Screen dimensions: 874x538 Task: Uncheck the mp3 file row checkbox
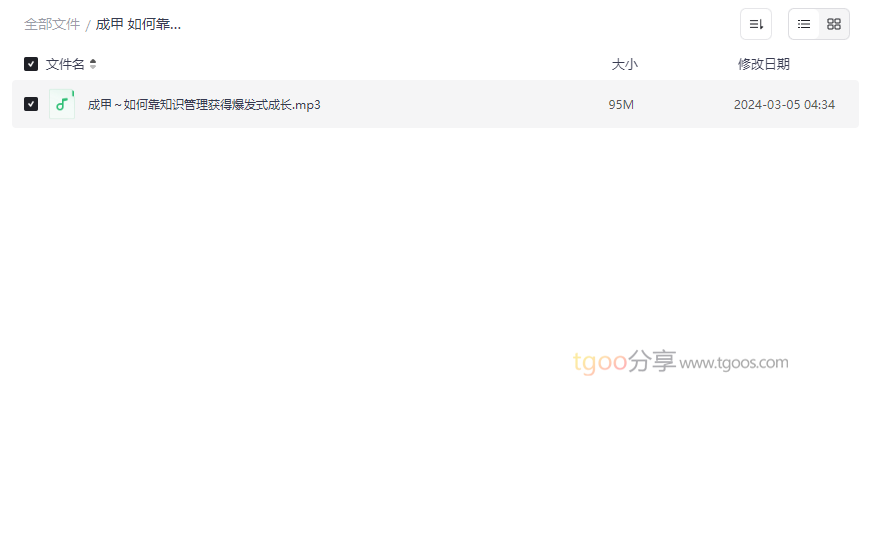point(31,104)
